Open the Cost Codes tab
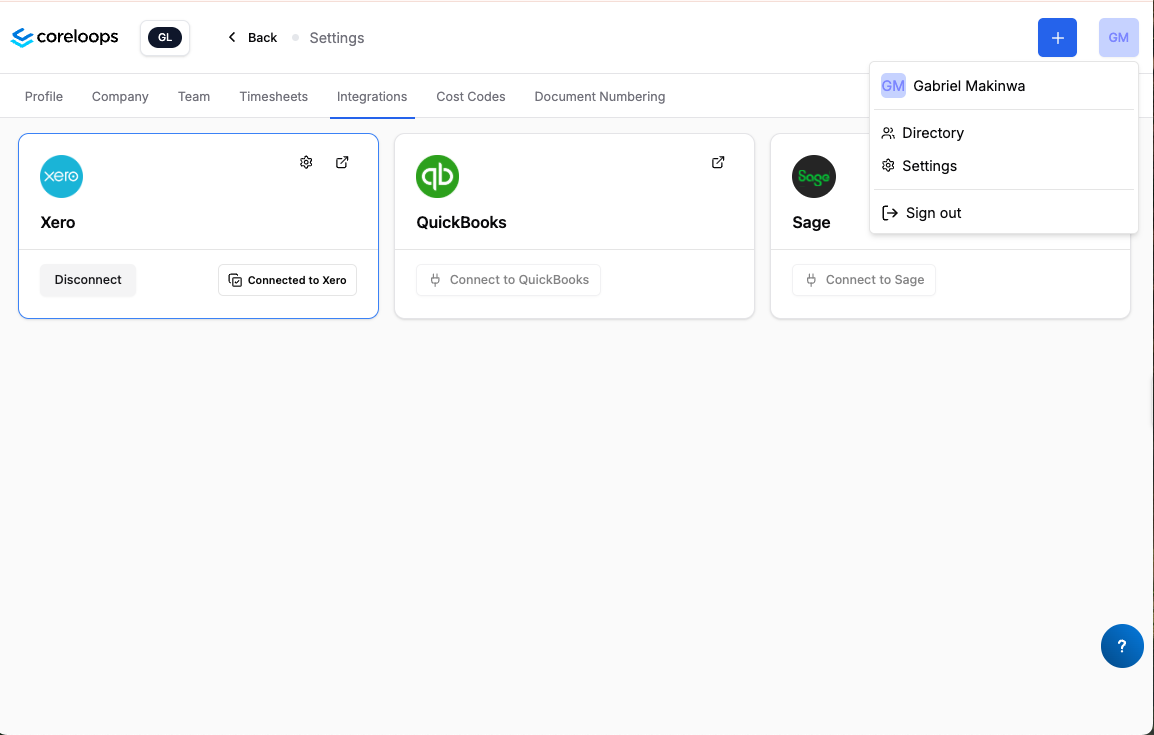Screen dimensions: 1154x735 click(470, 96)
